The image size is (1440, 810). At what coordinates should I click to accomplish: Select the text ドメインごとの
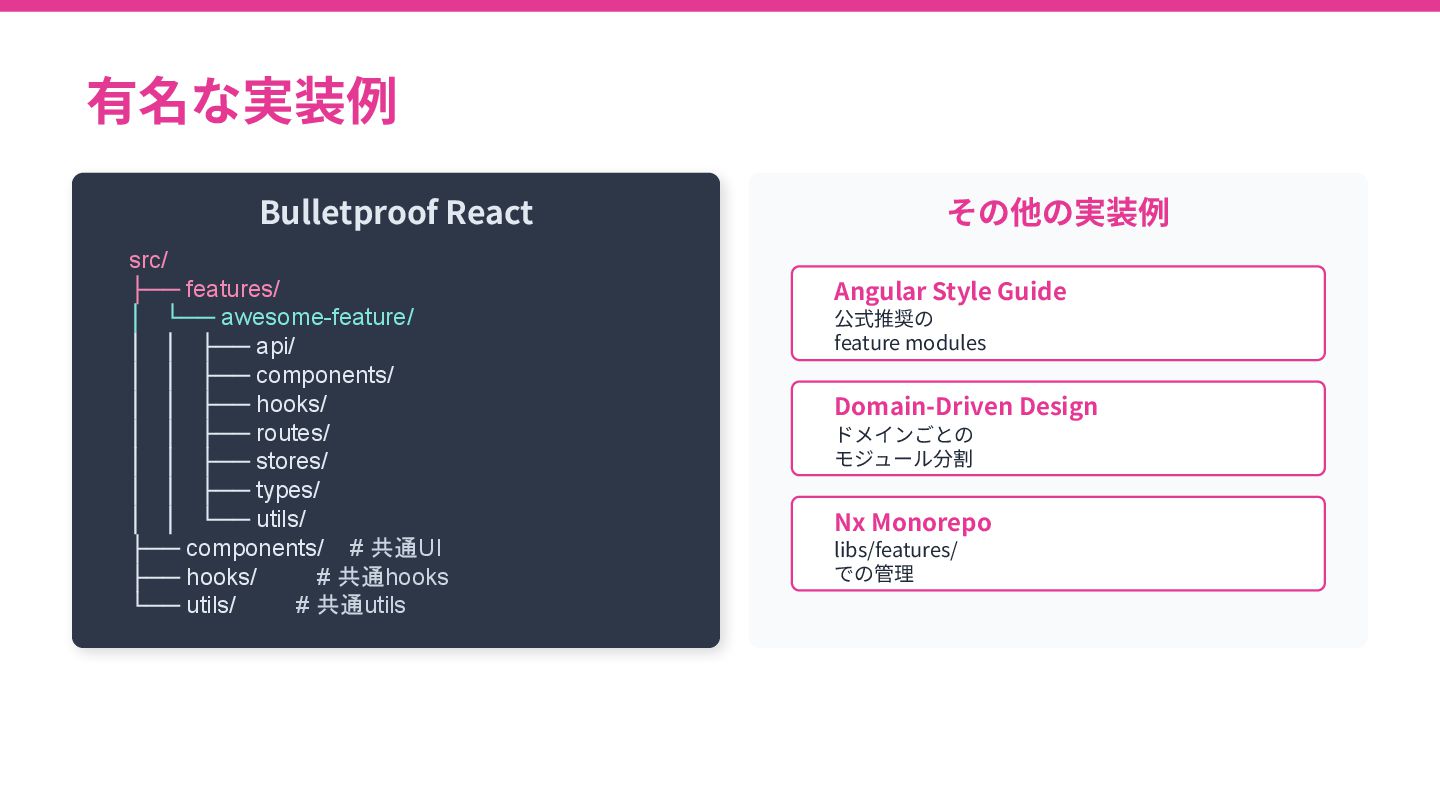903,435
